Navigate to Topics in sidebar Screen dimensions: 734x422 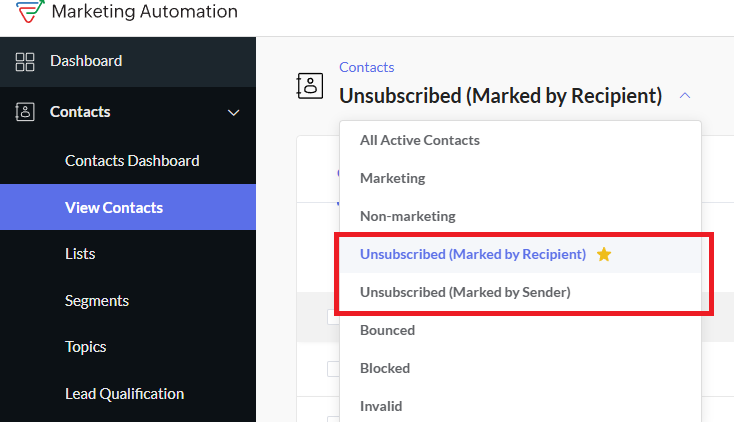(86, 347)
